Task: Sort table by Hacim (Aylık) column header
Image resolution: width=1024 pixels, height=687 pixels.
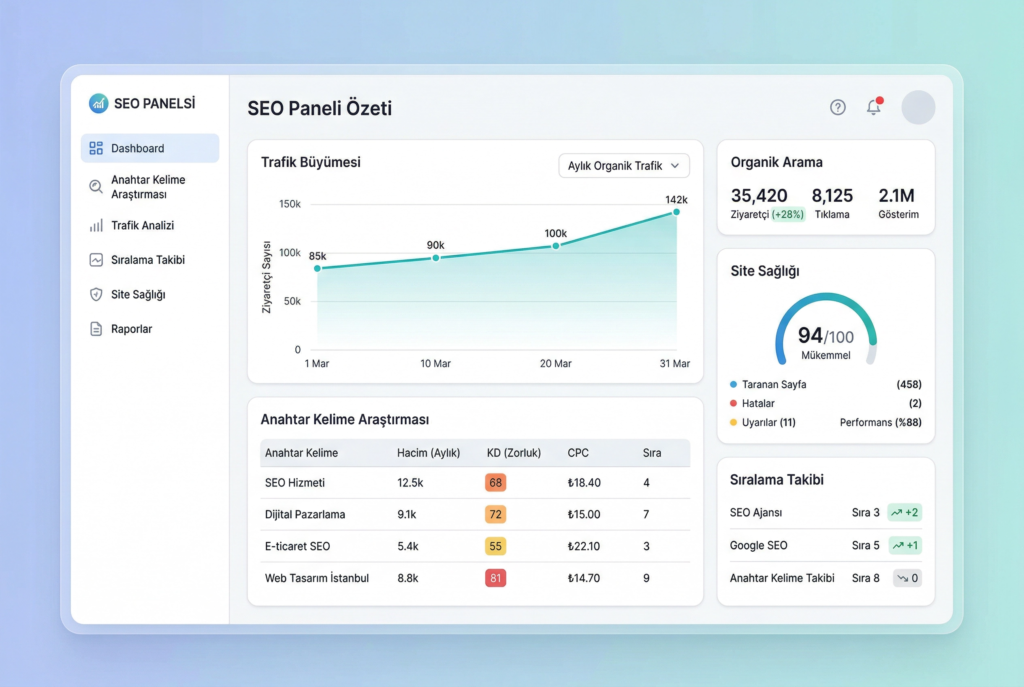Action: coord(428,453)
